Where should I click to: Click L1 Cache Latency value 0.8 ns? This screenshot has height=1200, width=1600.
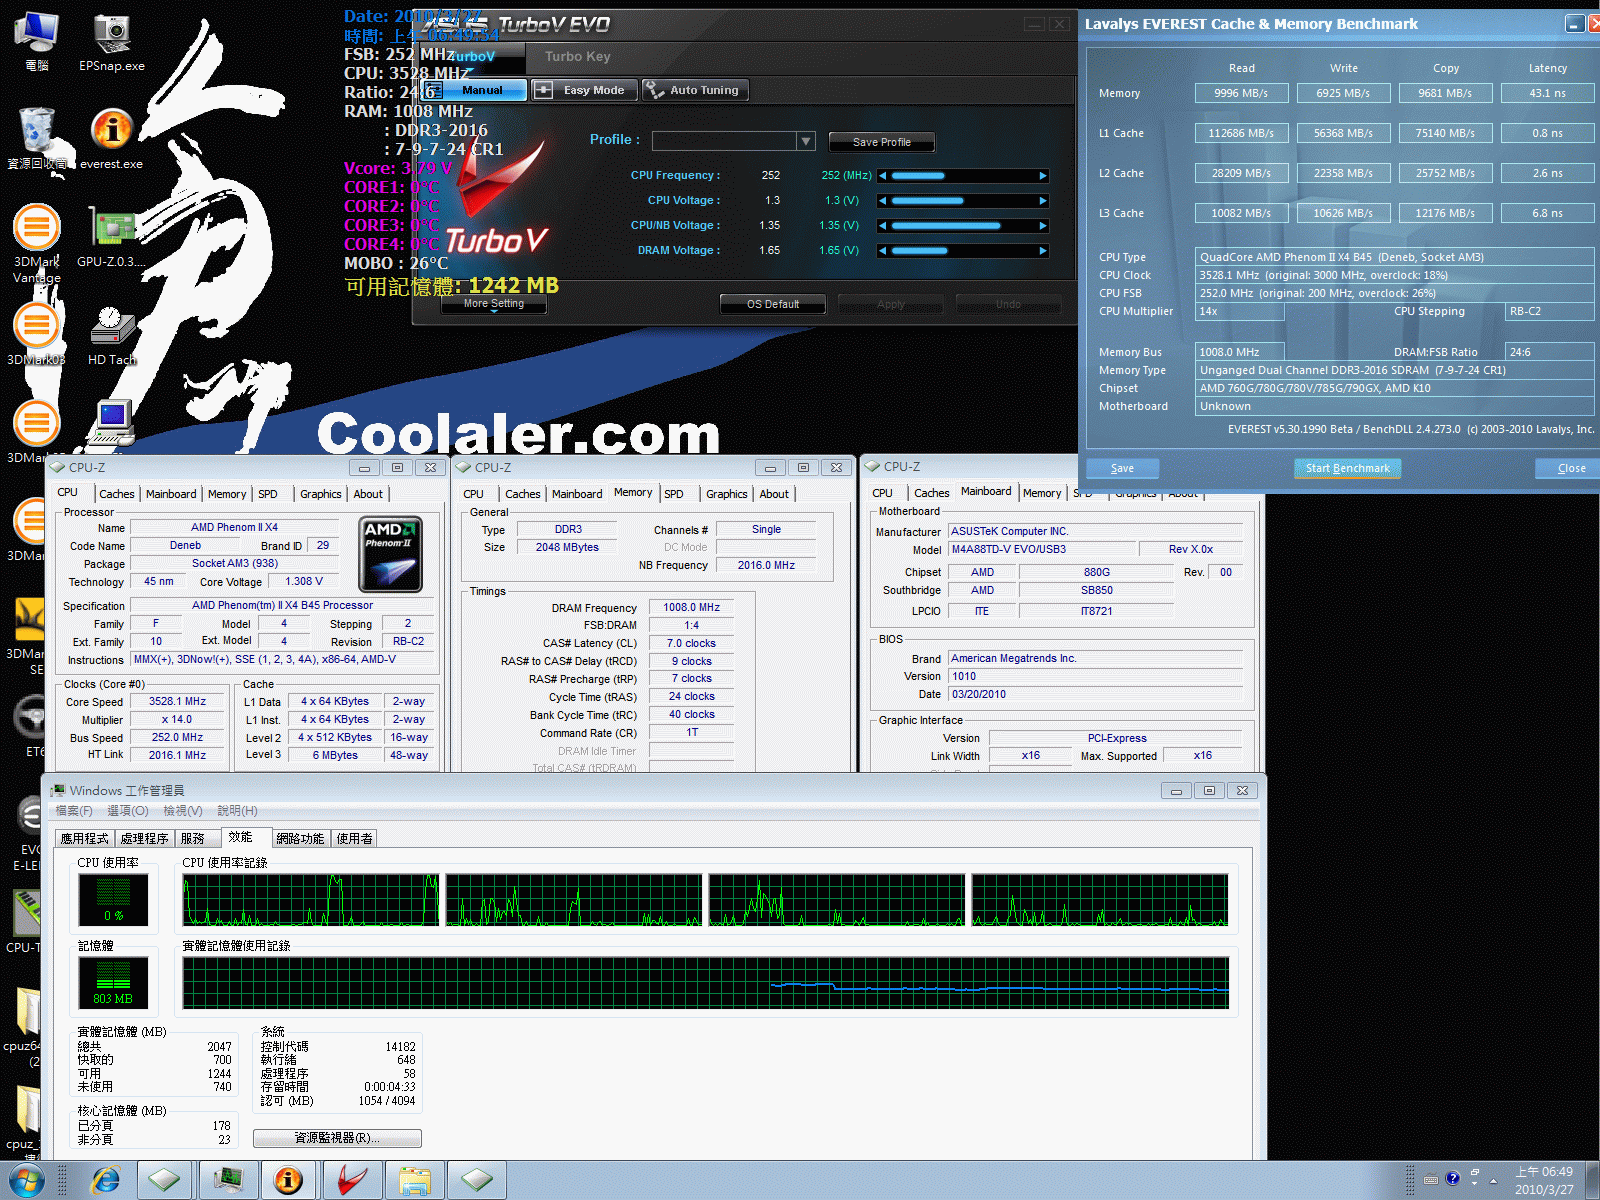[1547, 133]
